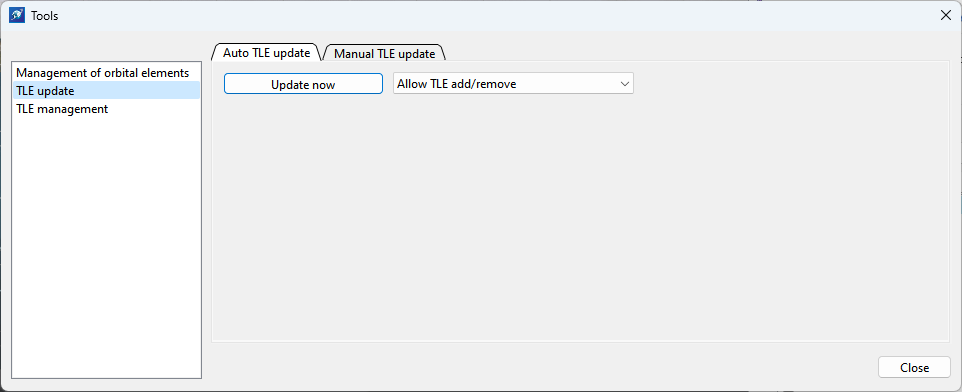The image size is (962, 392).
Task: Open the Allow TLE add/remove combo box
Action: pos(513,84)
